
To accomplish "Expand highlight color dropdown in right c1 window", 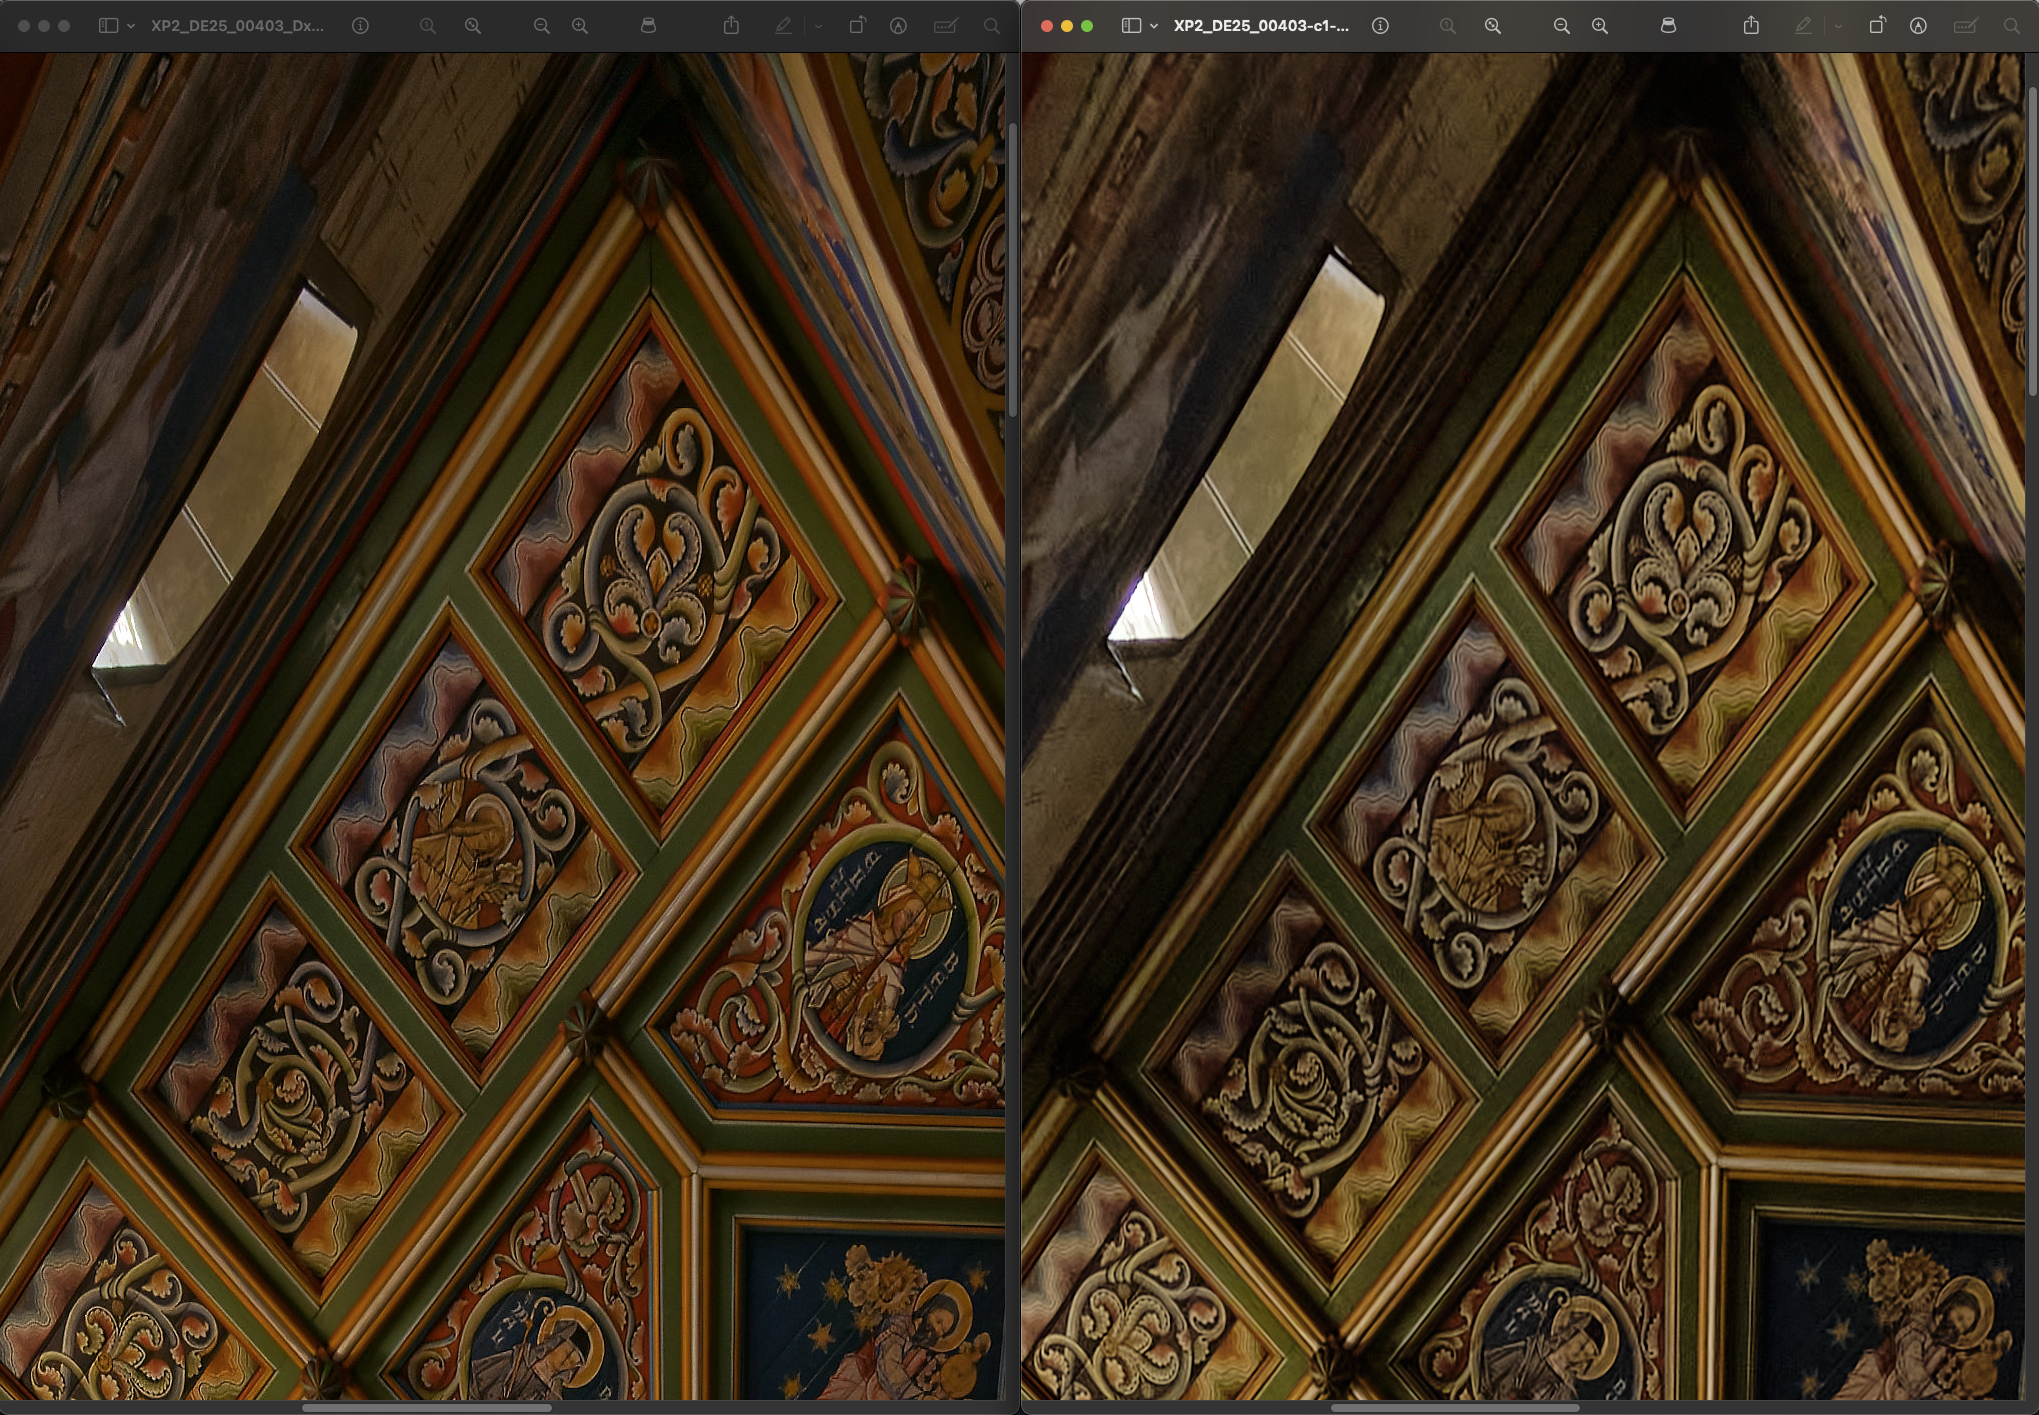I will tap(1838, 26).
